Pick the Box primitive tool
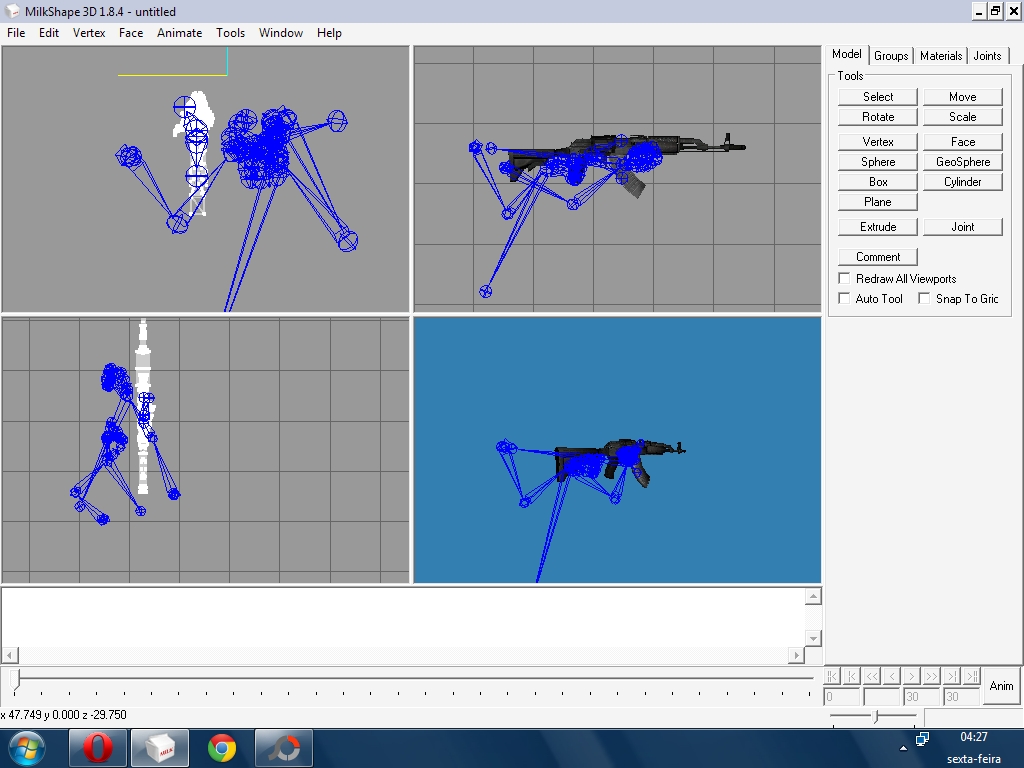Image resolution: width=1024 pixels, height=768 pixels. click(878, 182)
